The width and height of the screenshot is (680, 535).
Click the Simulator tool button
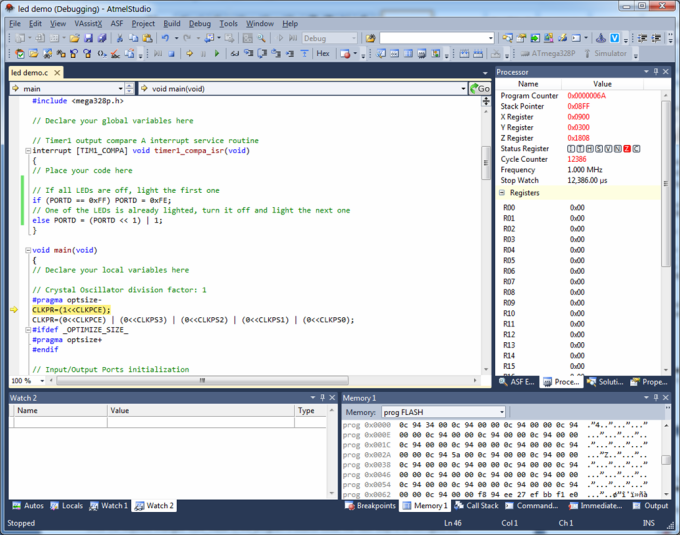tap(605, 53)
